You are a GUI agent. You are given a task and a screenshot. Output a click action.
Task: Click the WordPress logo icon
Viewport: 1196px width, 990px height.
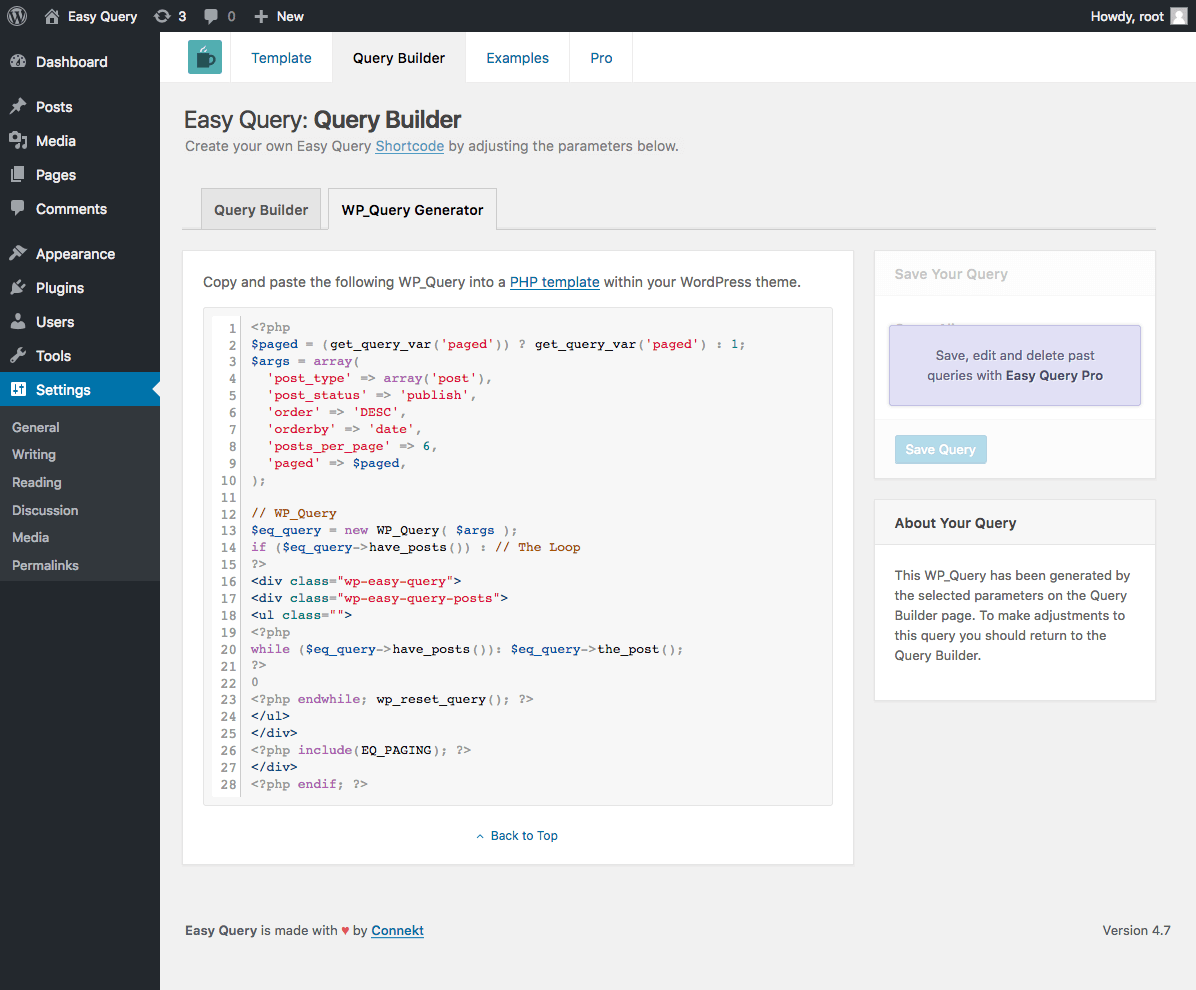[17, 16]
